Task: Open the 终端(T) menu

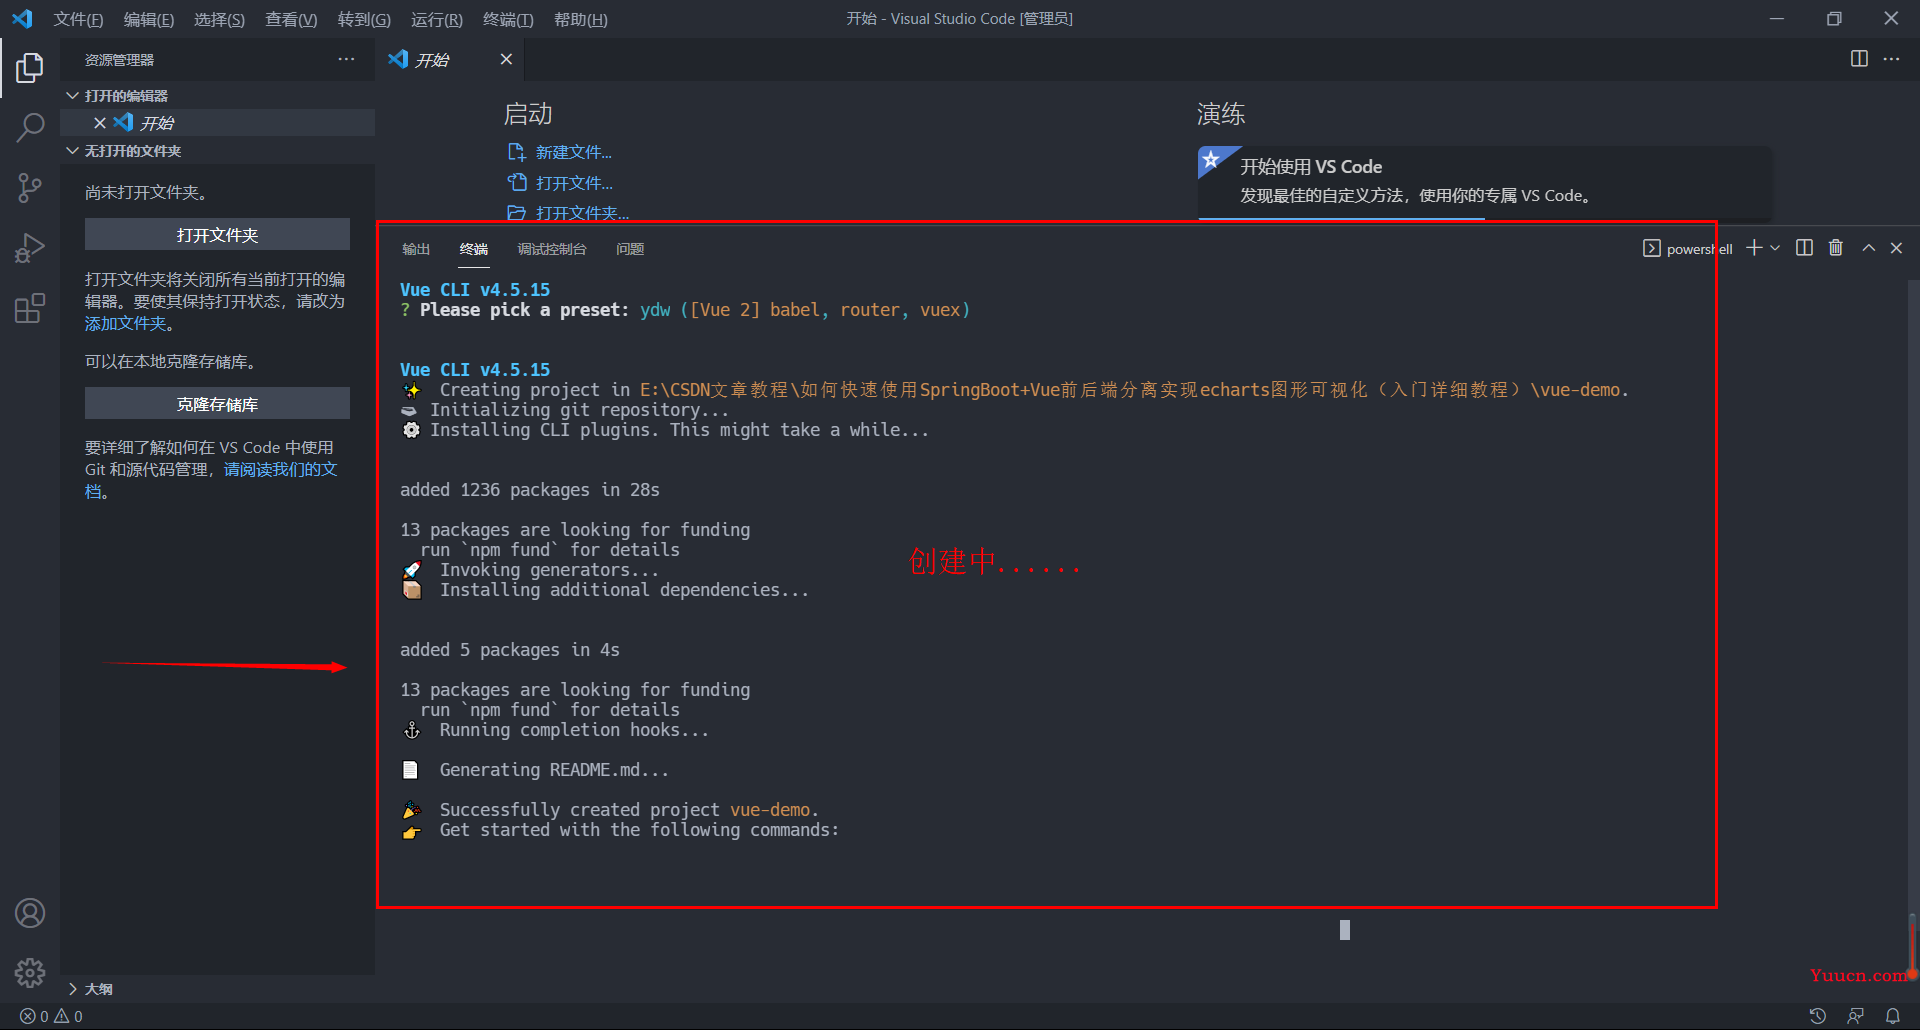Action: 508,19
